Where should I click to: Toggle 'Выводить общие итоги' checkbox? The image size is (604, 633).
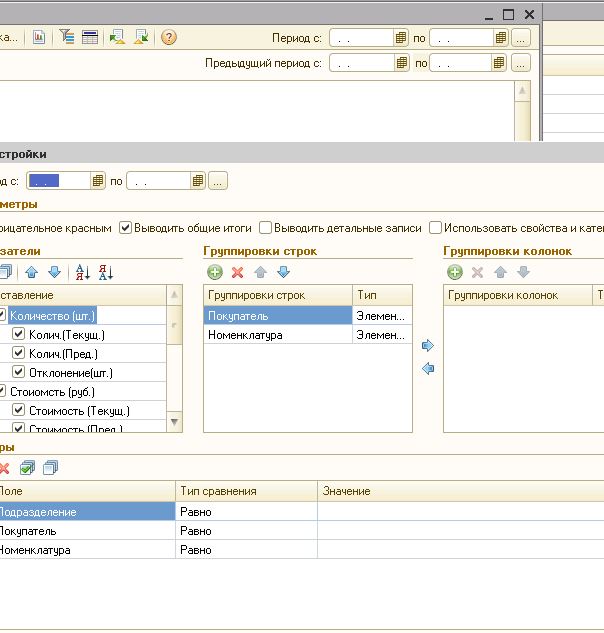click(126, 228)
